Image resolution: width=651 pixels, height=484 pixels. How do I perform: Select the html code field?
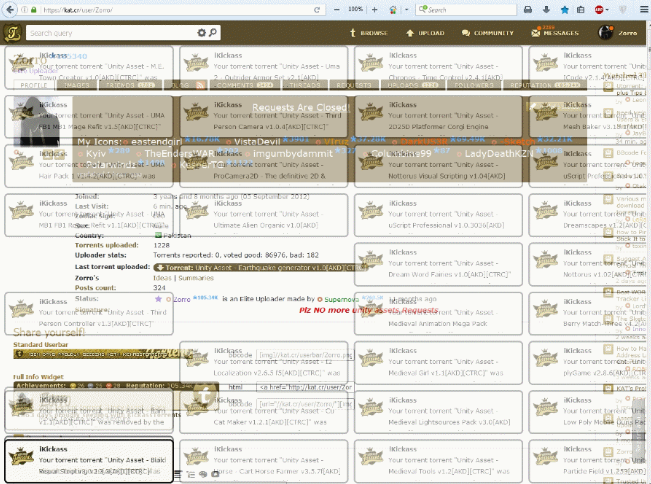coord(305,387)
